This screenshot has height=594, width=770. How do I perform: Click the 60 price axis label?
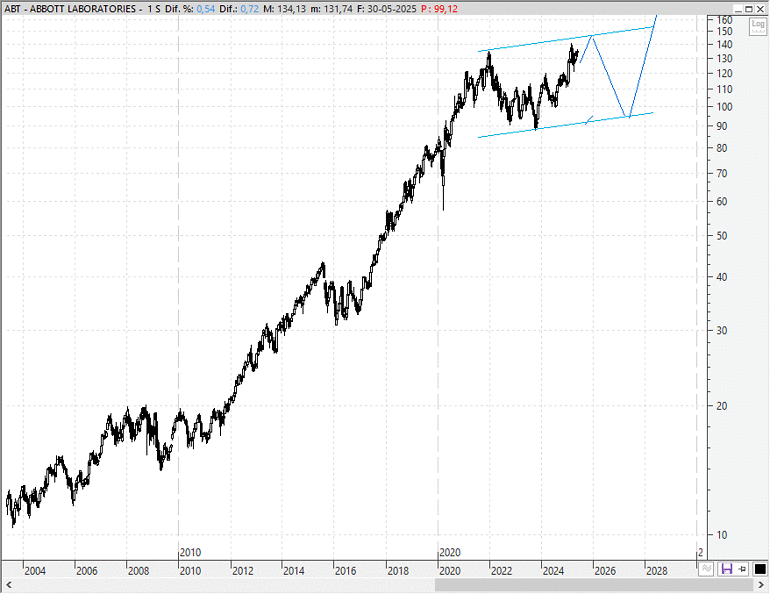721,202
